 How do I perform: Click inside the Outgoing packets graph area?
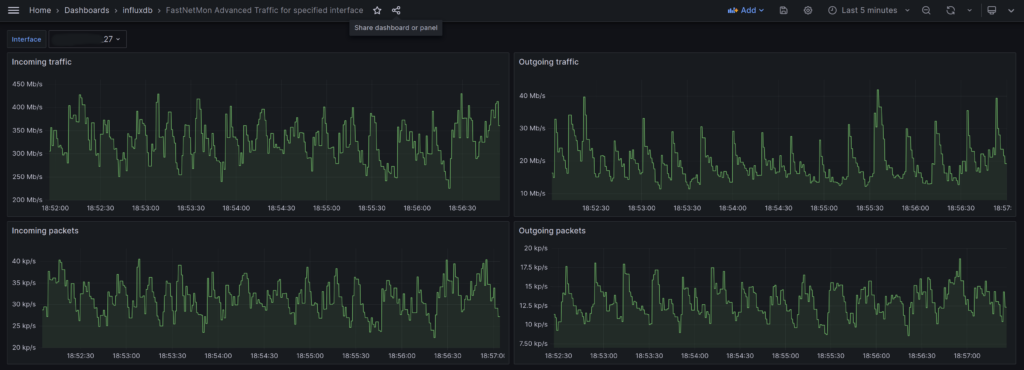(x=780, y=297)
